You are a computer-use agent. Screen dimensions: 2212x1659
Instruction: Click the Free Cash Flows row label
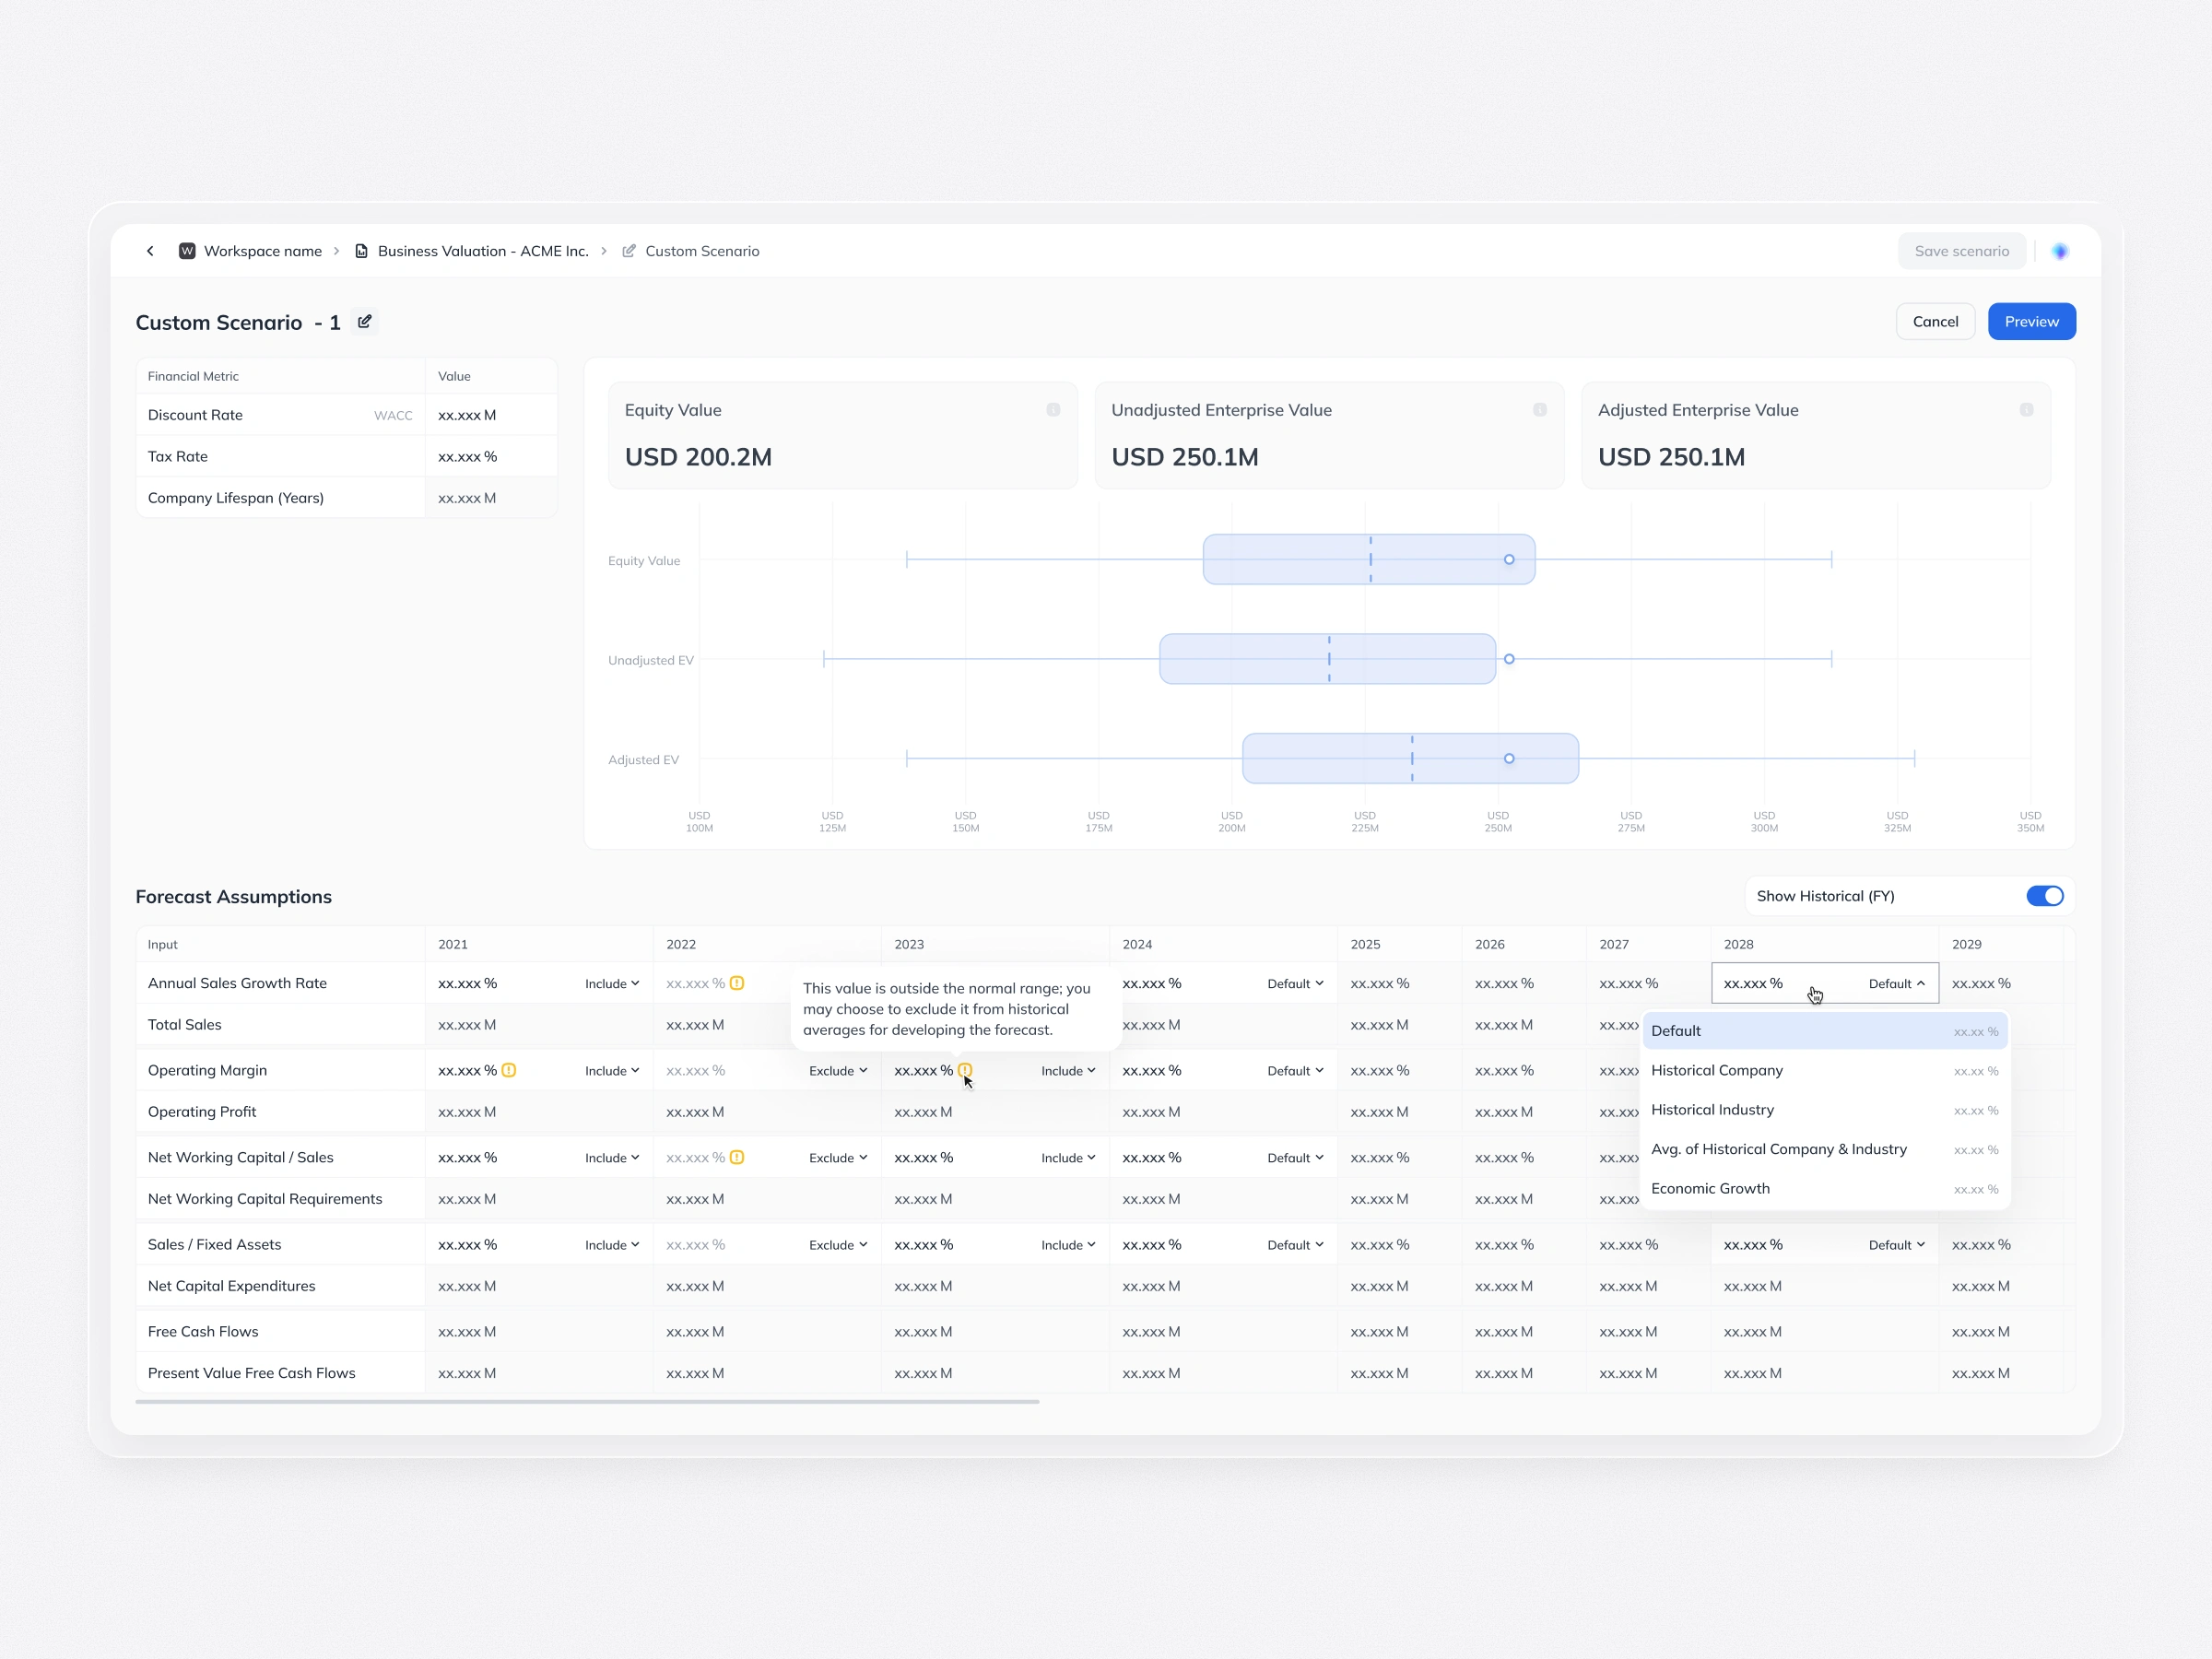(203, 1332)
